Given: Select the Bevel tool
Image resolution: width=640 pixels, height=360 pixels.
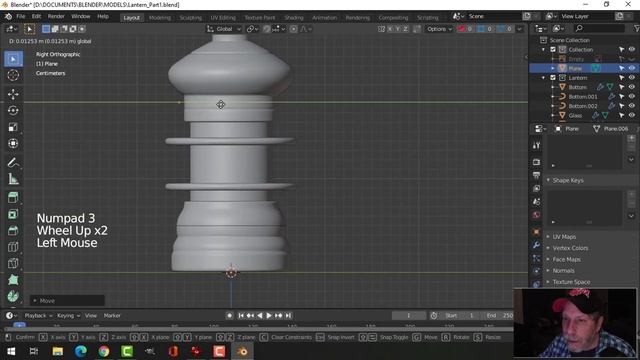Looking at the screenshot, I should tap(13, 231).
